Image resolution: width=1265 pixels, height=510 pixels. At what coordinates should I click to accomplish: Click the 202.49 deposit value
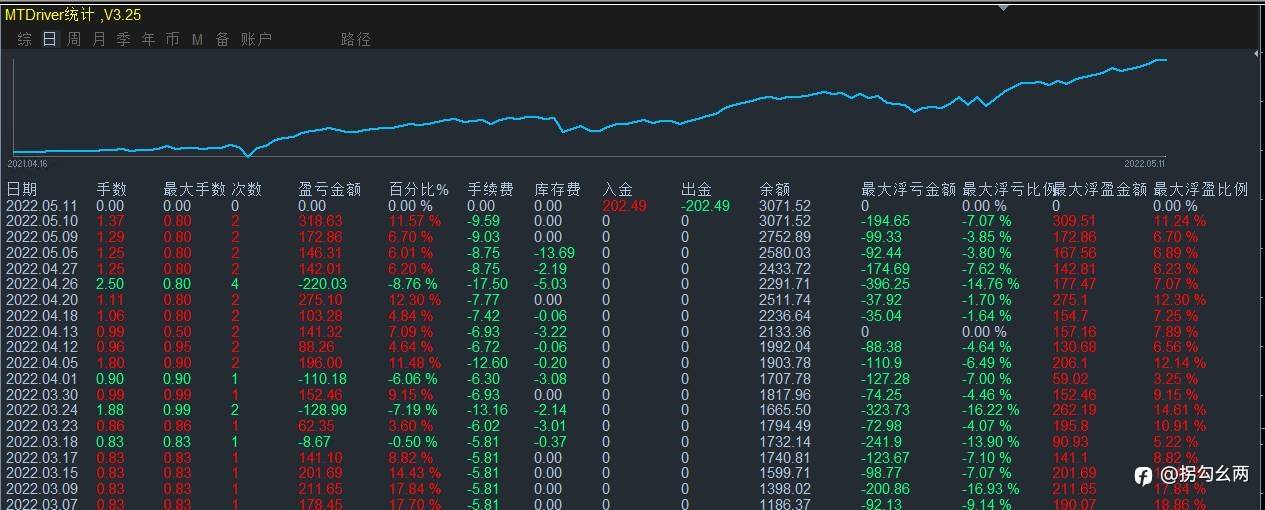point(625,205)
